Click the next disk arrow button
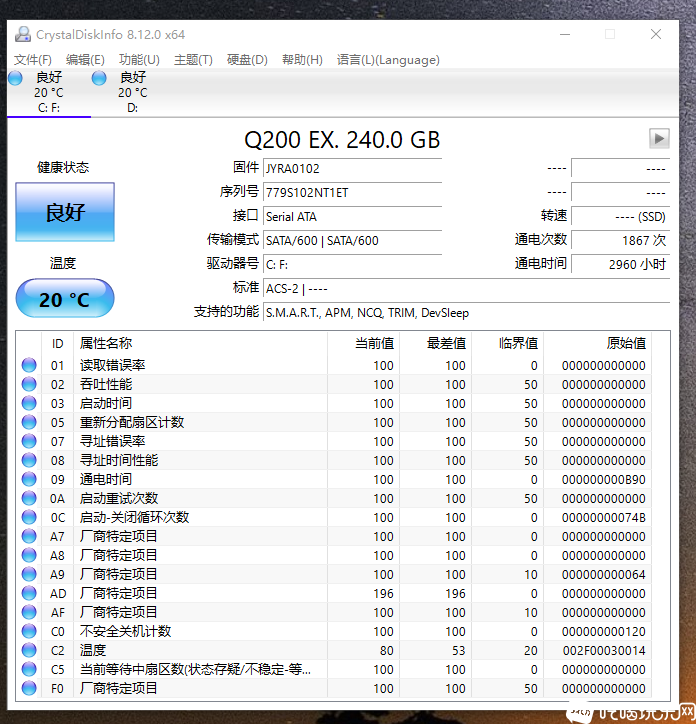Screen dimensions: 696x724 tap(659, 139)
